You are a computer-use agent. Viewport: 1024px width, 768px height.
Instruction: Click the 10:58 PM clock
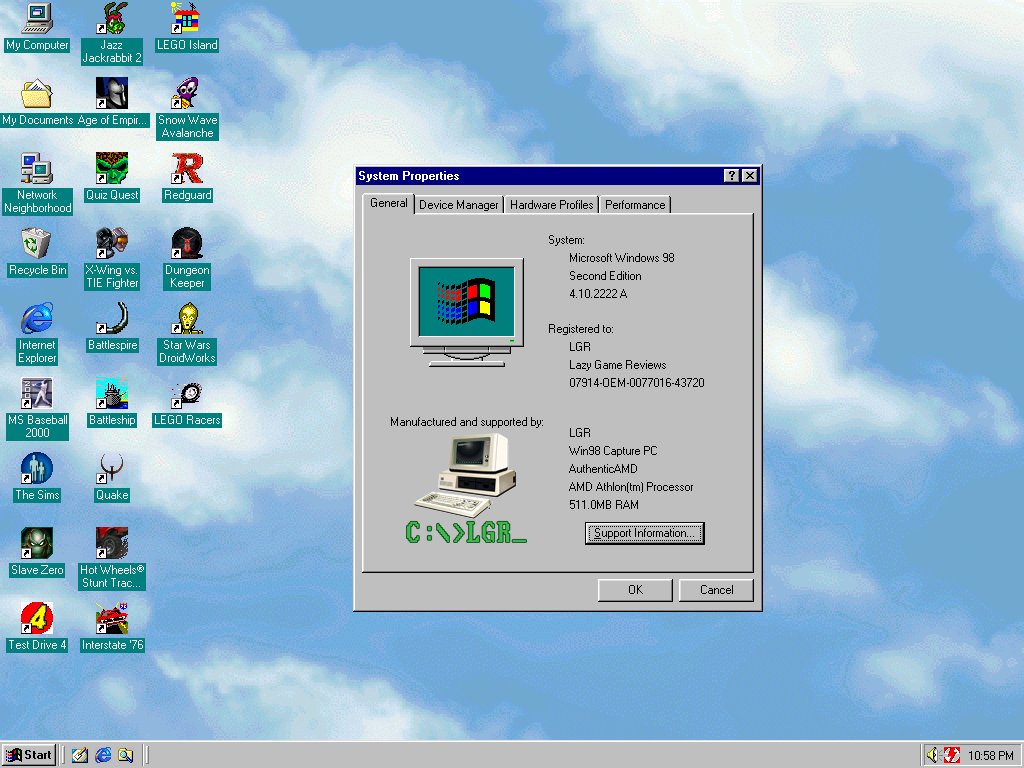[x=991, y=756]
